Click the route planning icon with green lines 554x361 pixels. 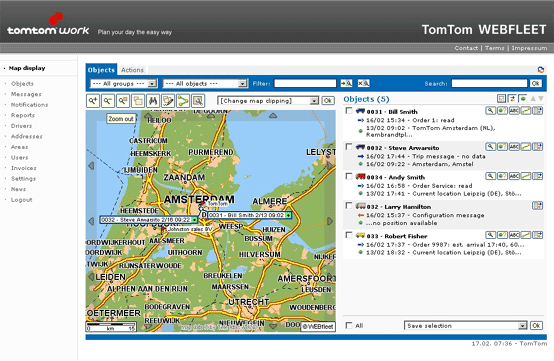pos(183,101)
